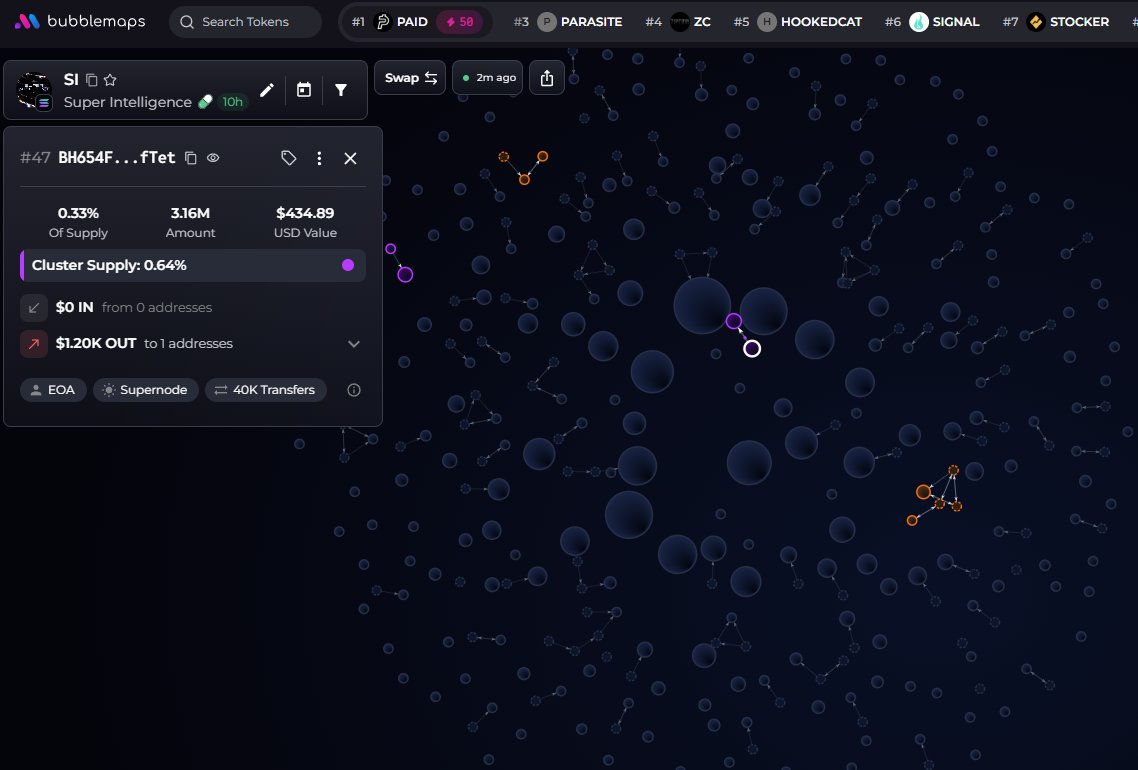Click the Supernode badge
Screen dimensions: 1138x770
click(x=146, y=390)
